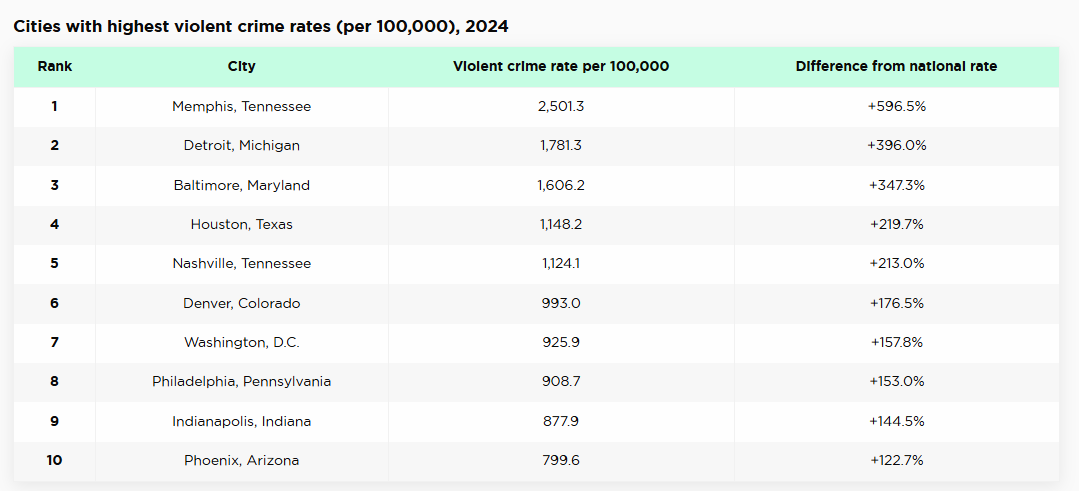
Task: Click Houston, Texas in the table
Action: point(241,224)
